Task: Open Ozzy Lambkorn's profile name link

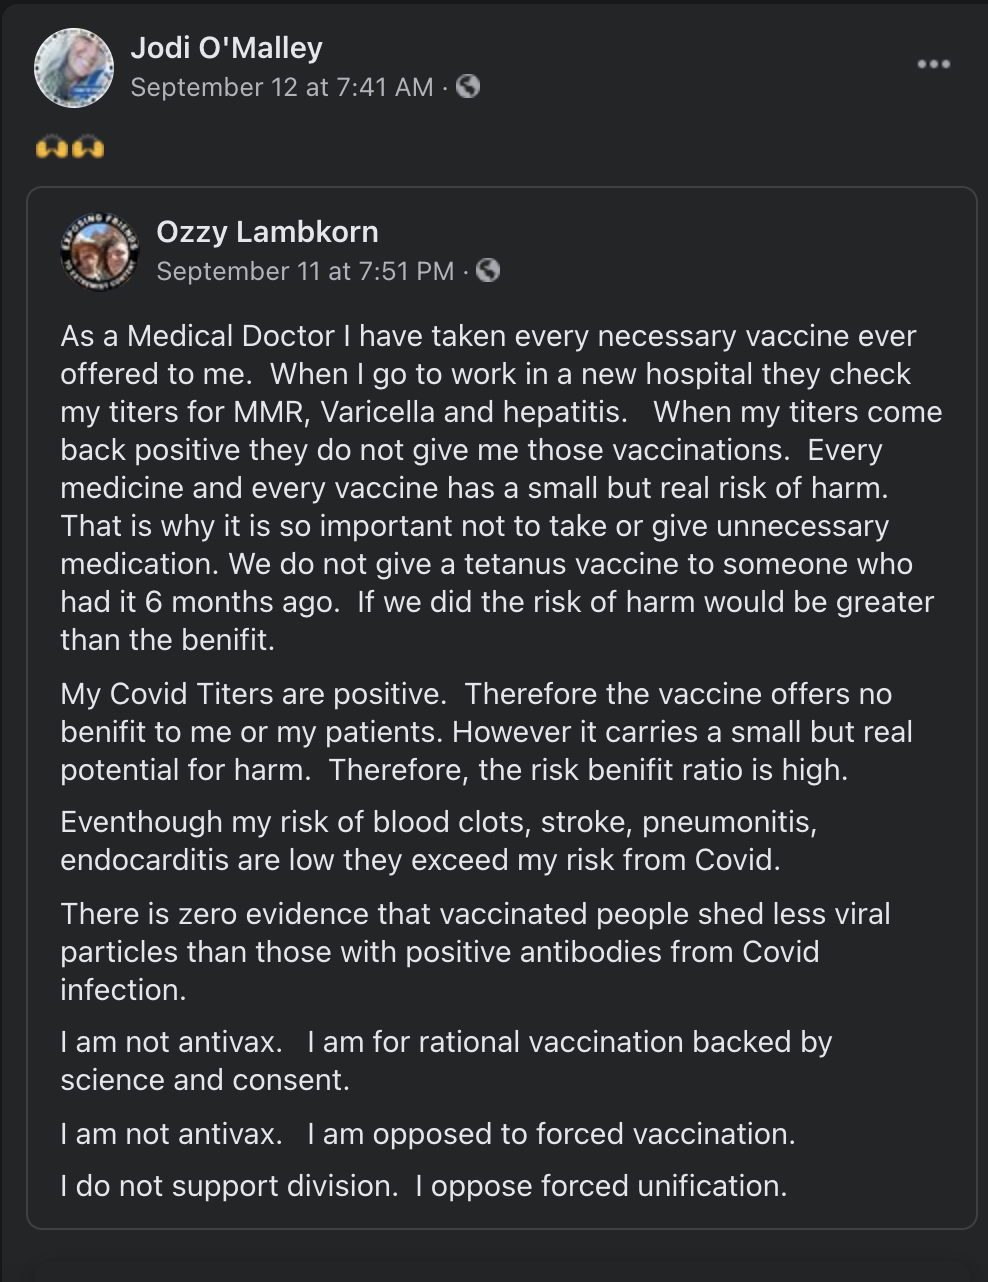Action: (267, 232)
